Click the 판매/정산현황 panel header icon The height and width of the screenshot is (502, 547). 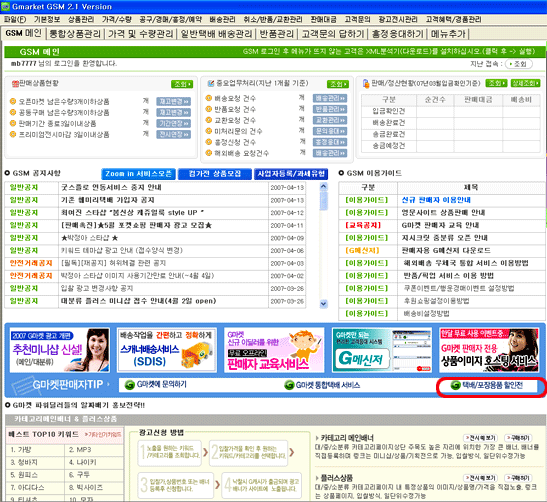[366, 83]
